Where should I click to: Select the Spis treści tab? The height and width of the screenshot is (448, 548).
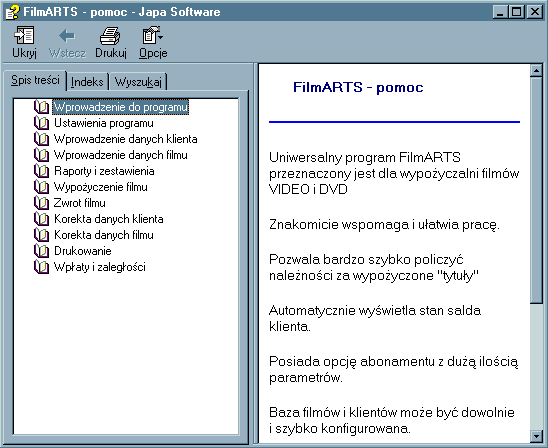(x=35, y=80)
